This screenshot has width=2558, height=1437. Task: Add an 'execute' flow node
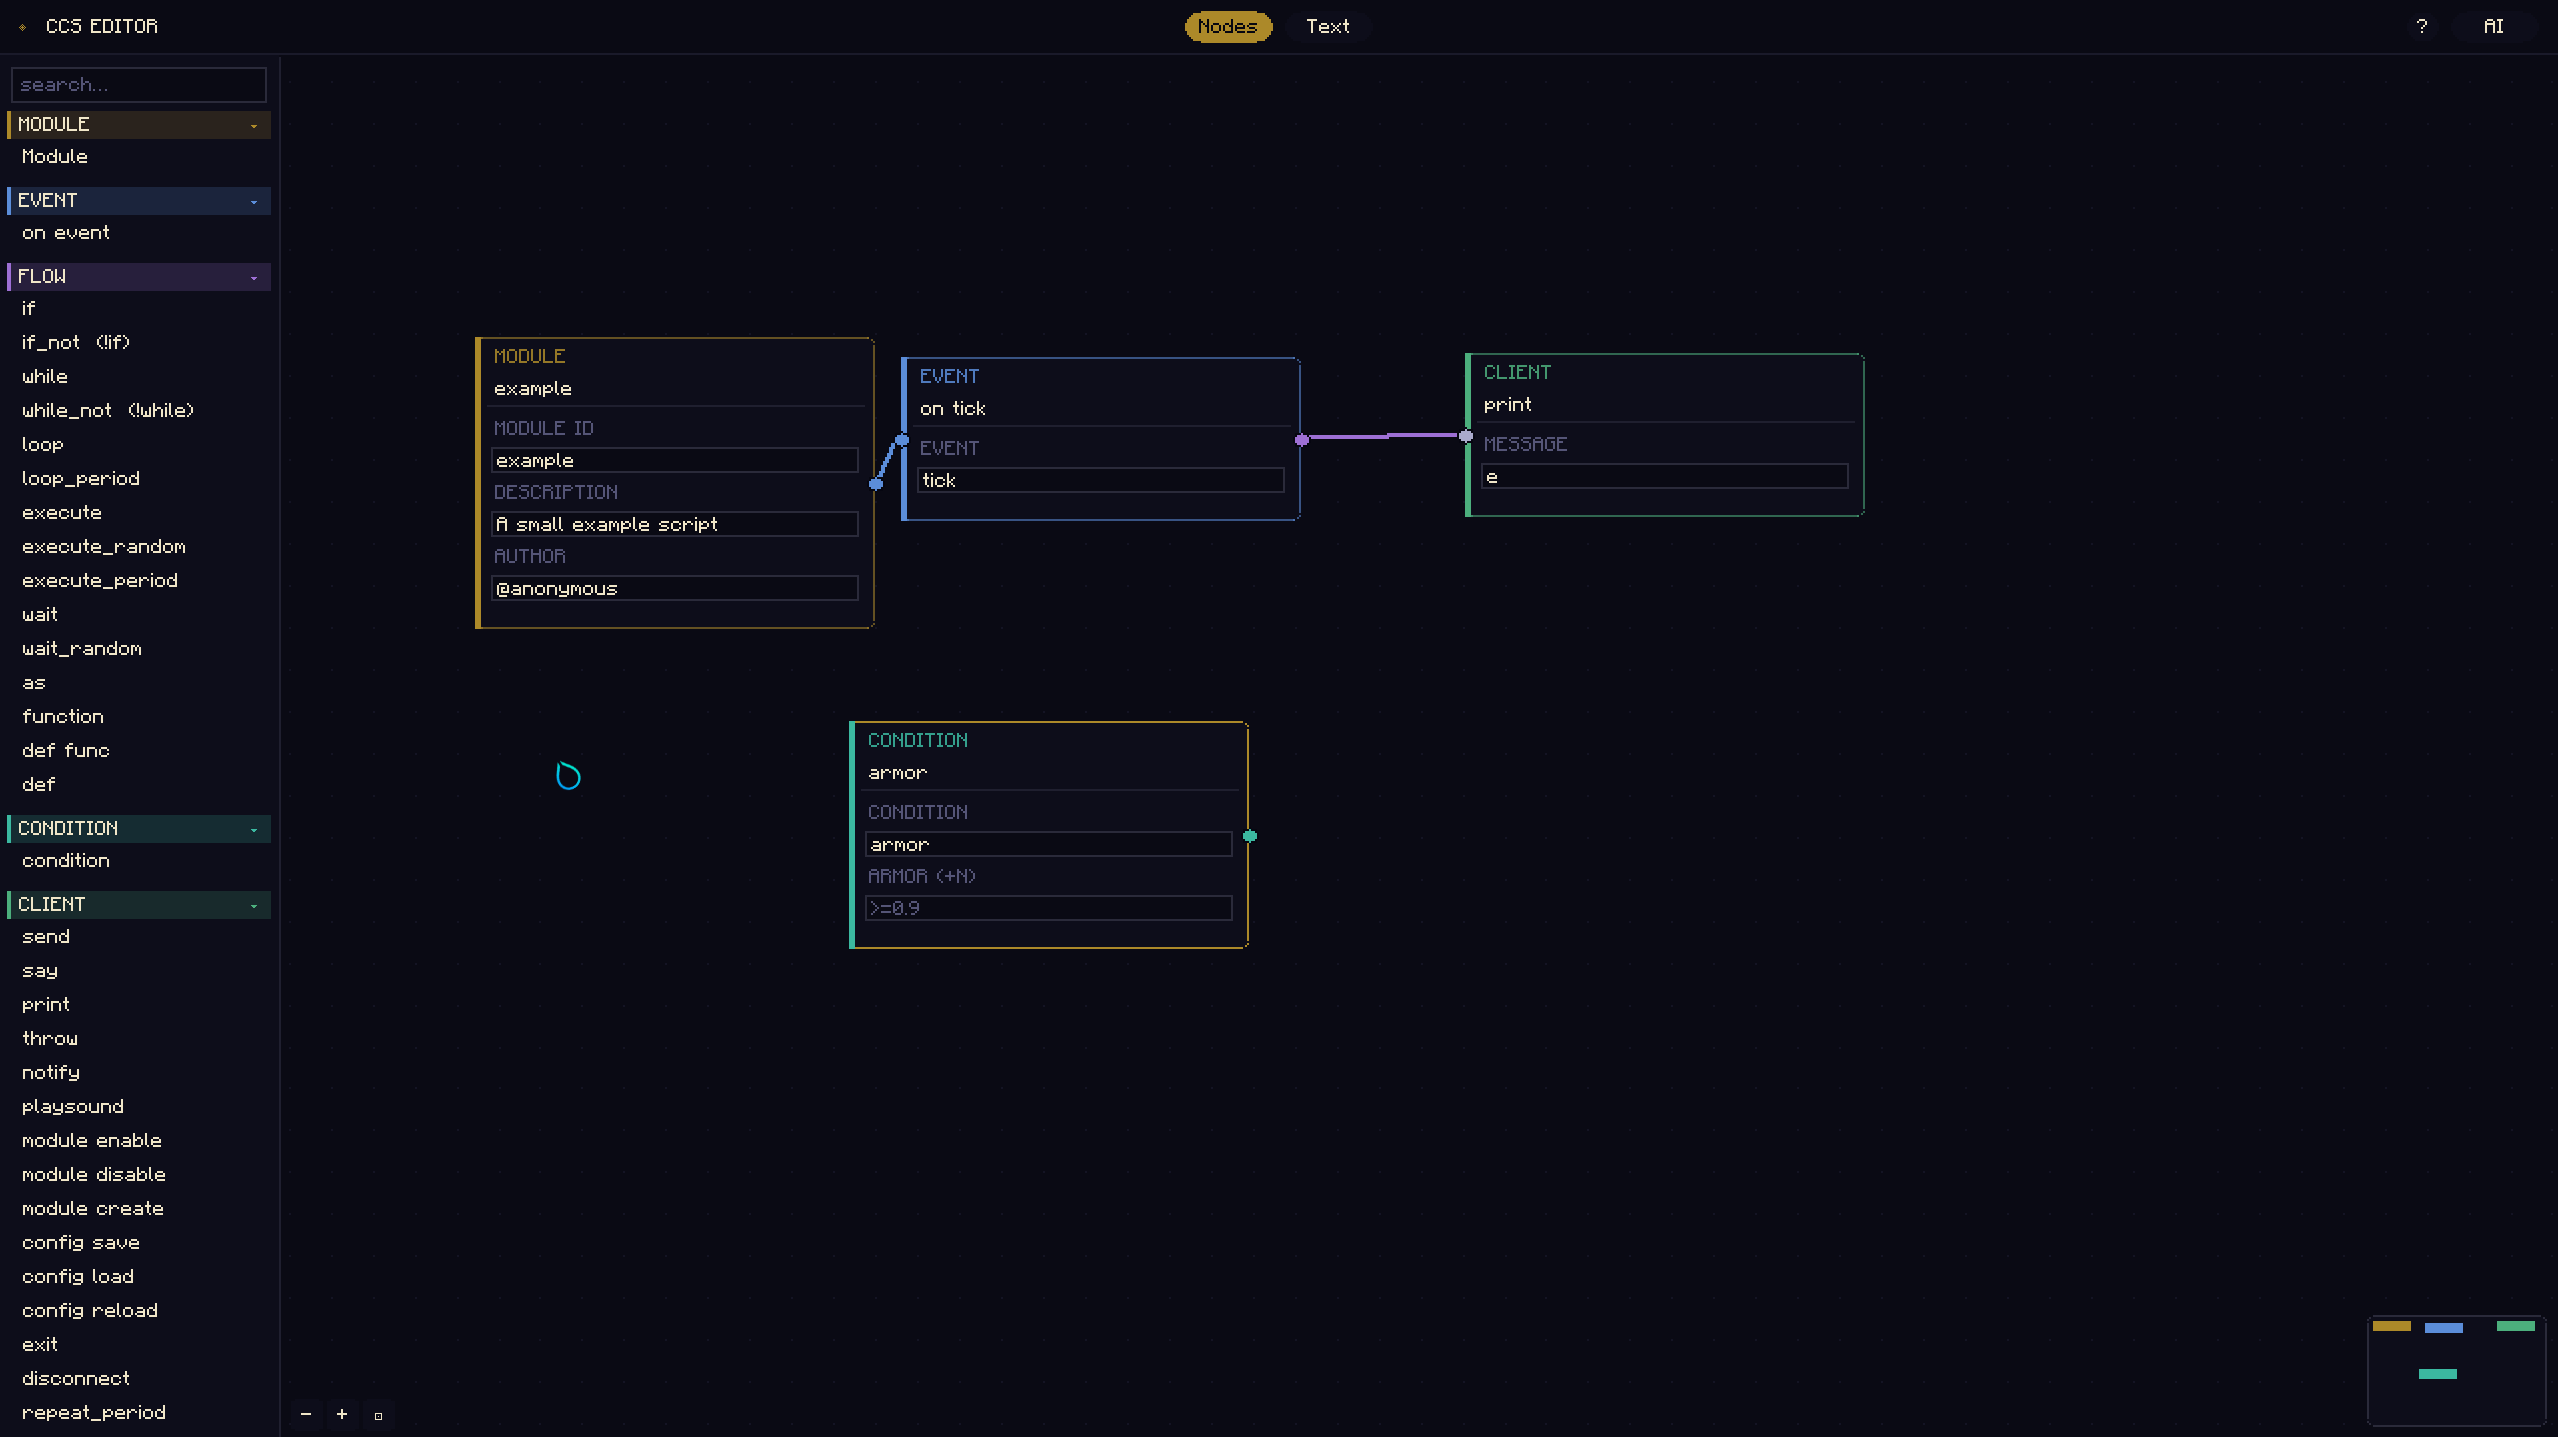tap(139, 513)
